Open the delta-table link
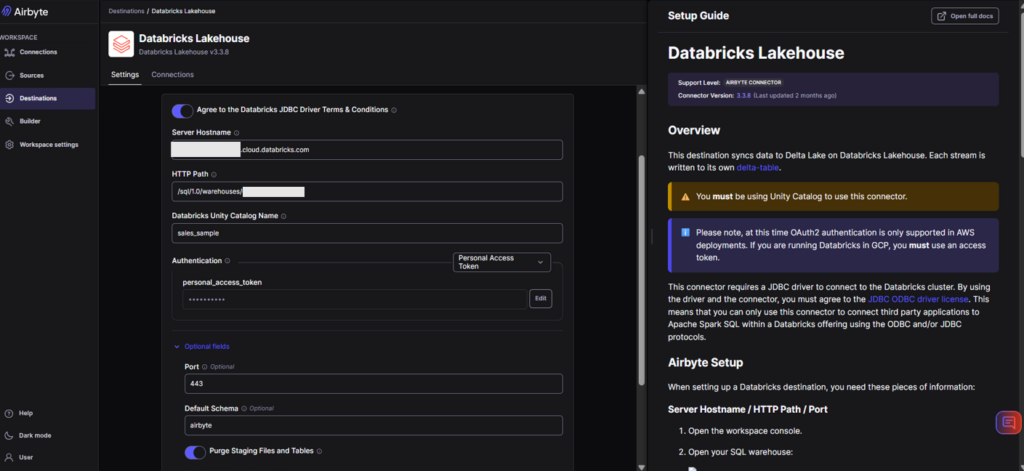 click(x=758, y=168)
